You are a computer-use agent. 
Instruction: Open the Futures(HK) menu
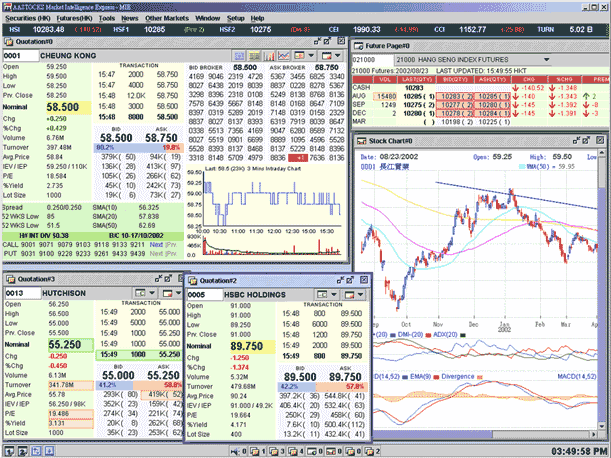tap(74, 18)
